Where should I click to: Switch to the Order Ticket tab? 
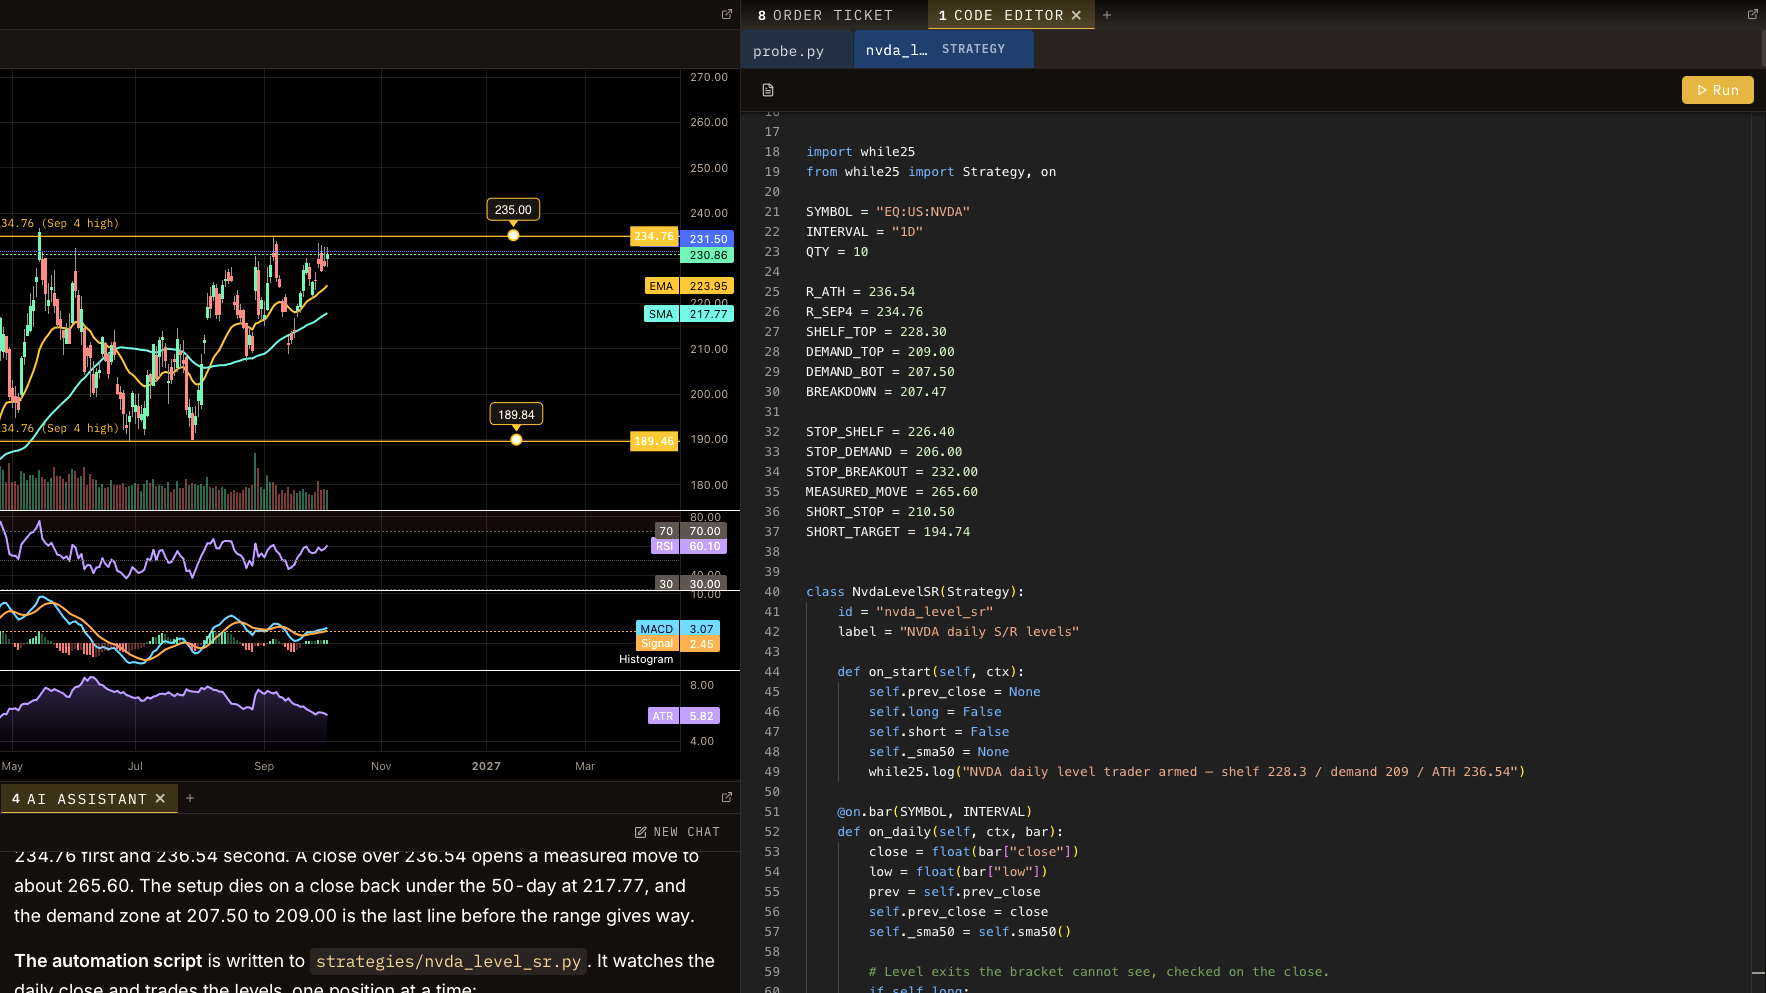coord(825,15)
